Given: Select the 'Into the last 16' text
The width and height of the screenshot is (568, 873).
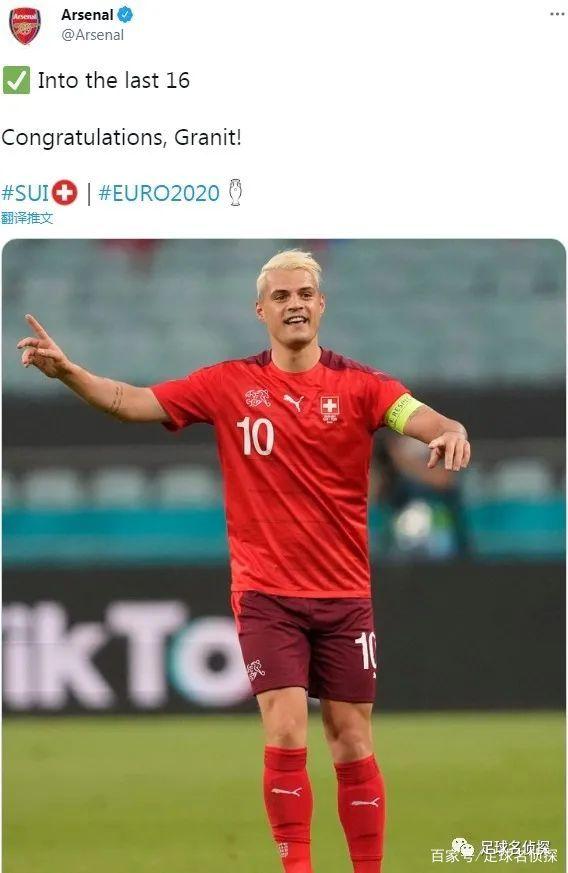Looking at the screenshot, I should click(114, 81).
